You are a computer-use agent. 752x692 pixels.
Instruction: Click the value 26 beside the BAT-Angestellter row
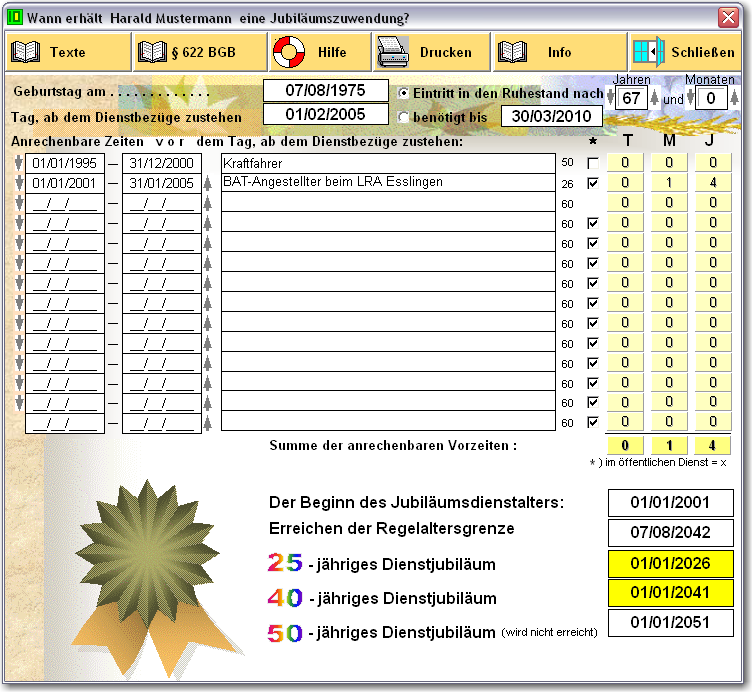[x=567, y=184]
